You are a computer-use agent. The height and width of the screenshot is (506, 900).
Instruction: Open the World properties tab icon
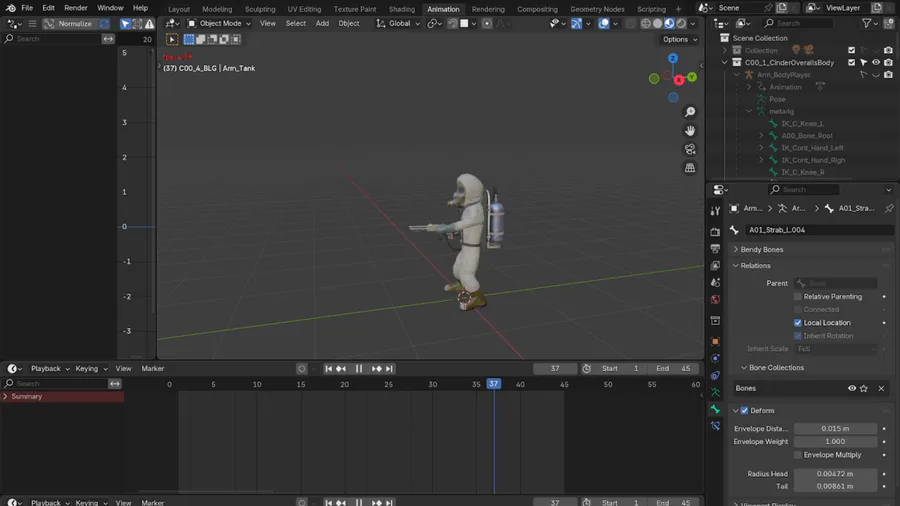pos(715,299)
